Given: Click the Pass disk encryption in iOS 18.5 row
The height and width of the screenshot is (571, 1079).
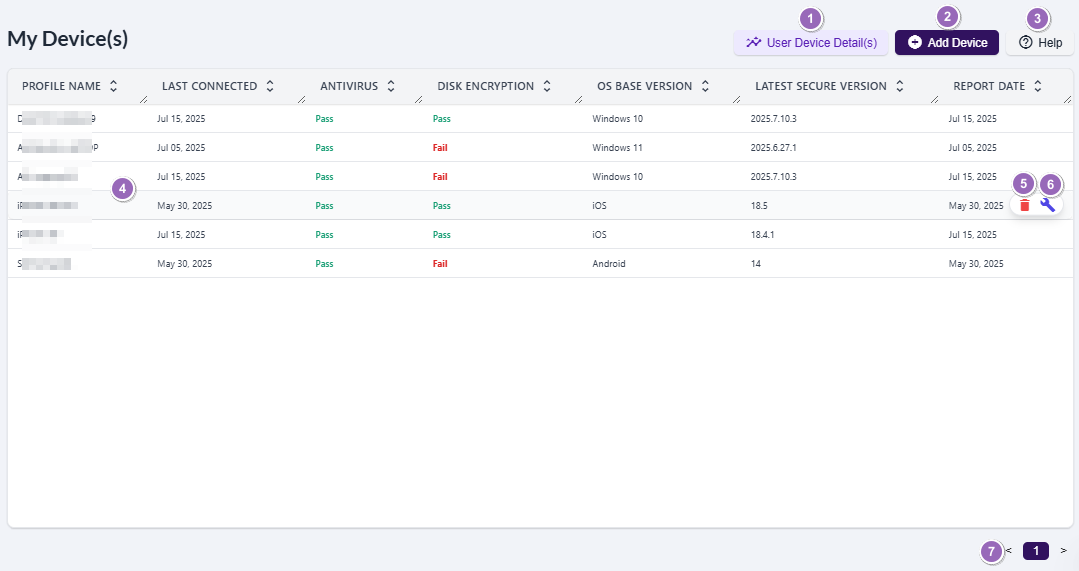Looking at the screenshot, I should click(442, 206).
